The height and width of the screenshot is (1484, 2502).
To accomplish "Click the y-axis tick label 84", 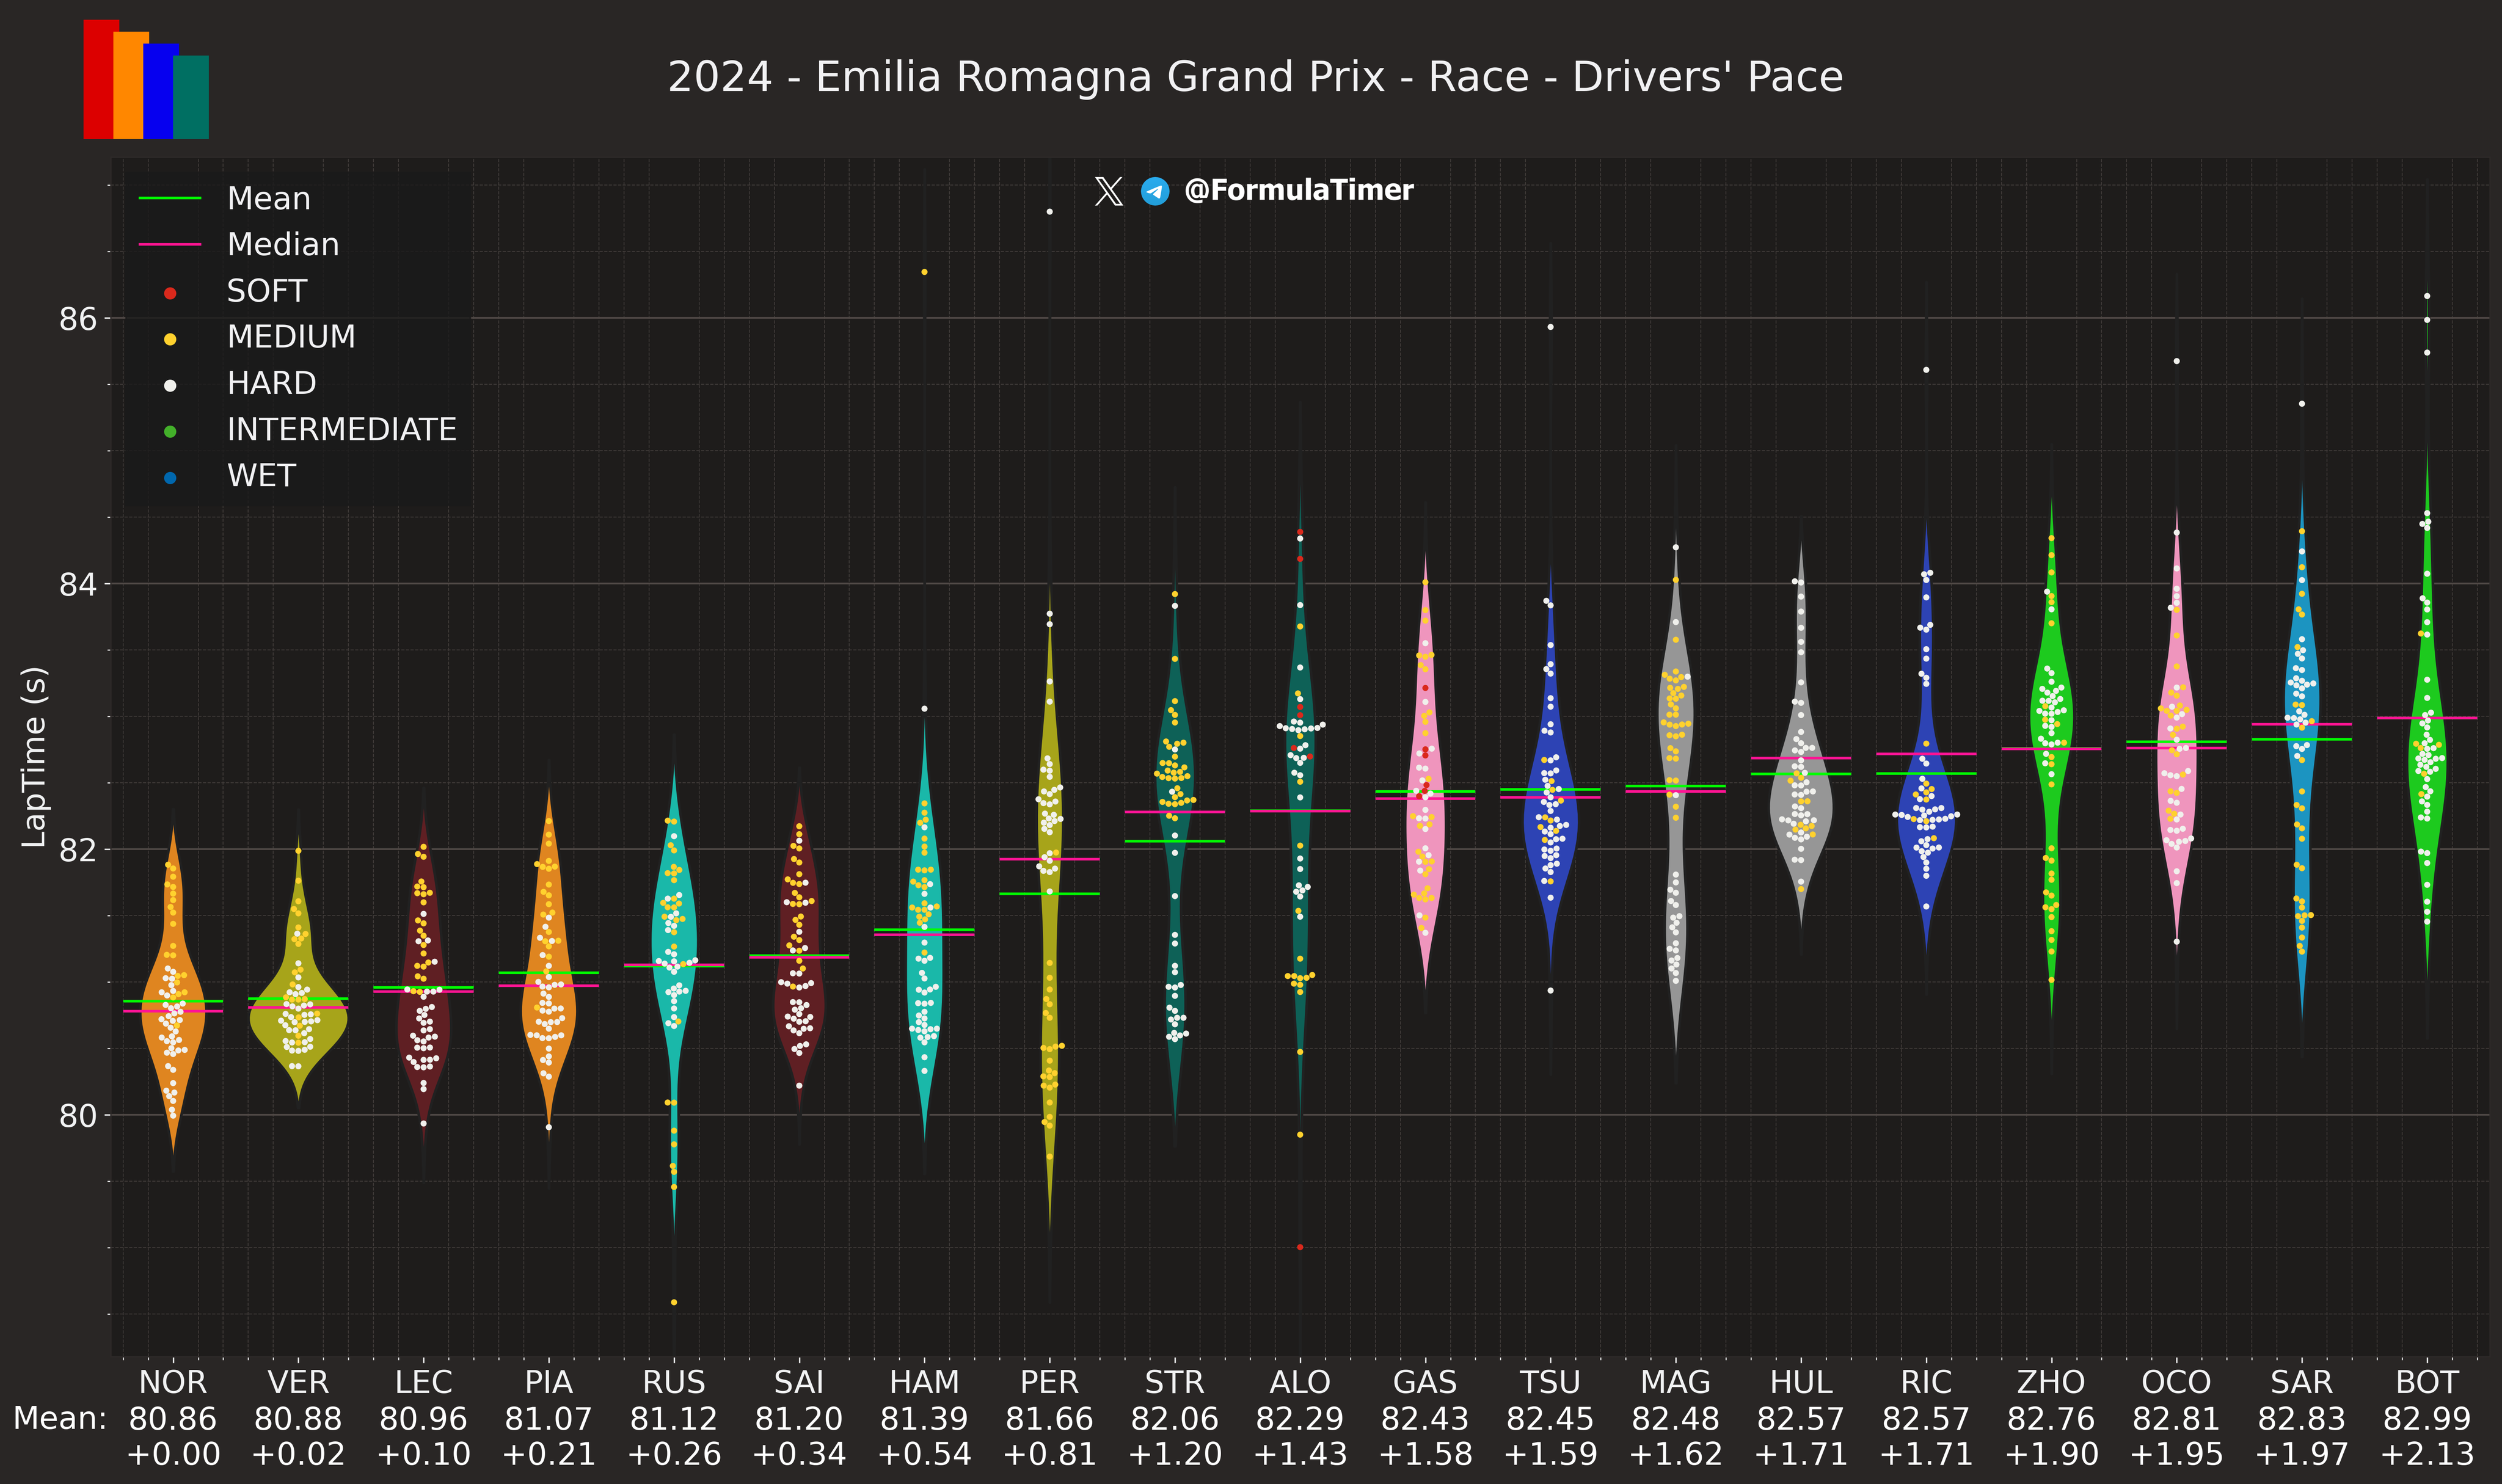I will pyautogui.click(x=79, y=584).
